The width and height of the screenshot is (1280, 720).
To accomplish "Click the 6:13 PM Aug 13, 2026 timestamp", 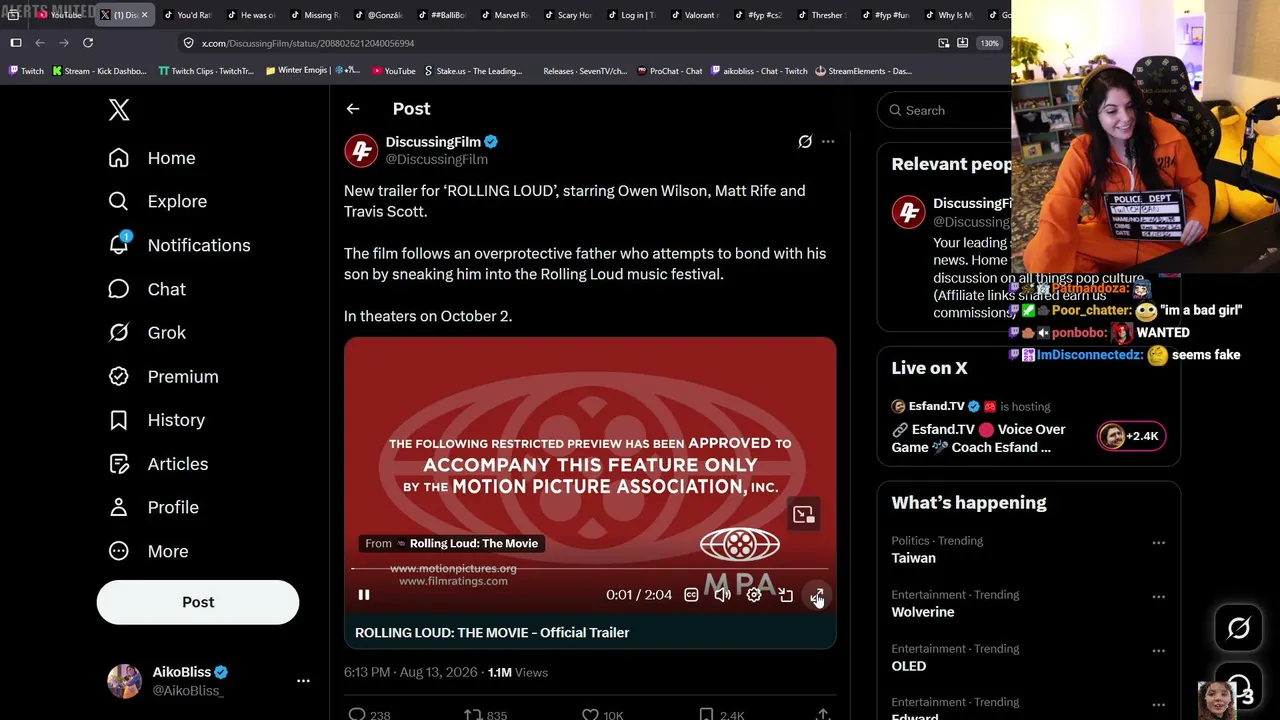I will coord(411,673).
